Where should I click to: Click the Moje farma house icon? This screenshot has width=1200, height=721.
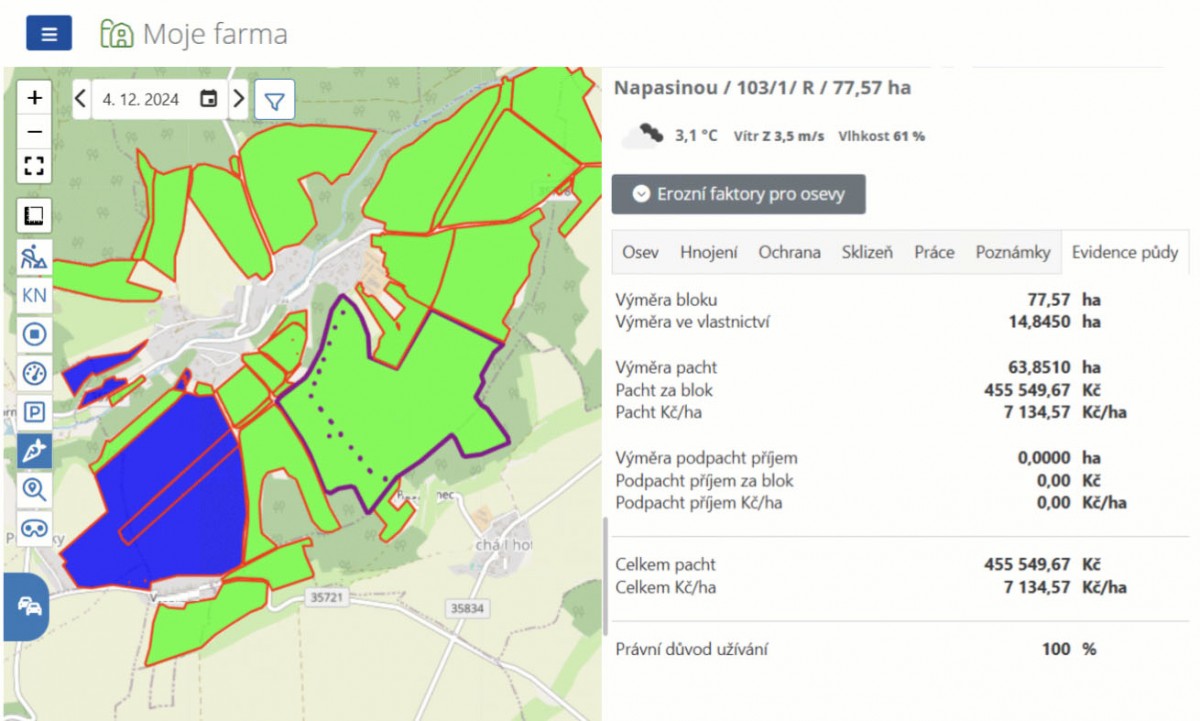pyautogui.click(x=116, y=34)
